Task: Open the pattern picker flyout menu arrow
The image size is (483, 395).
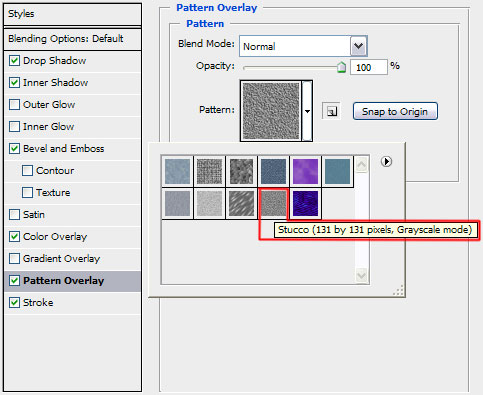Action: 386,162
